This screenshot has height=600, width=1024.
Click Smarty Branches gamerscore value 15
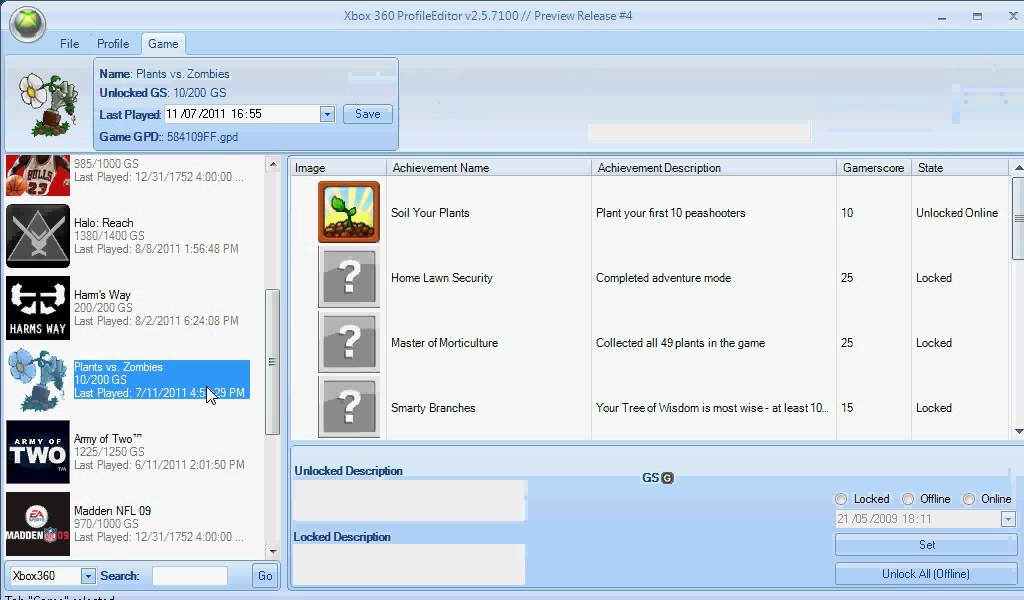pos(847,408)
